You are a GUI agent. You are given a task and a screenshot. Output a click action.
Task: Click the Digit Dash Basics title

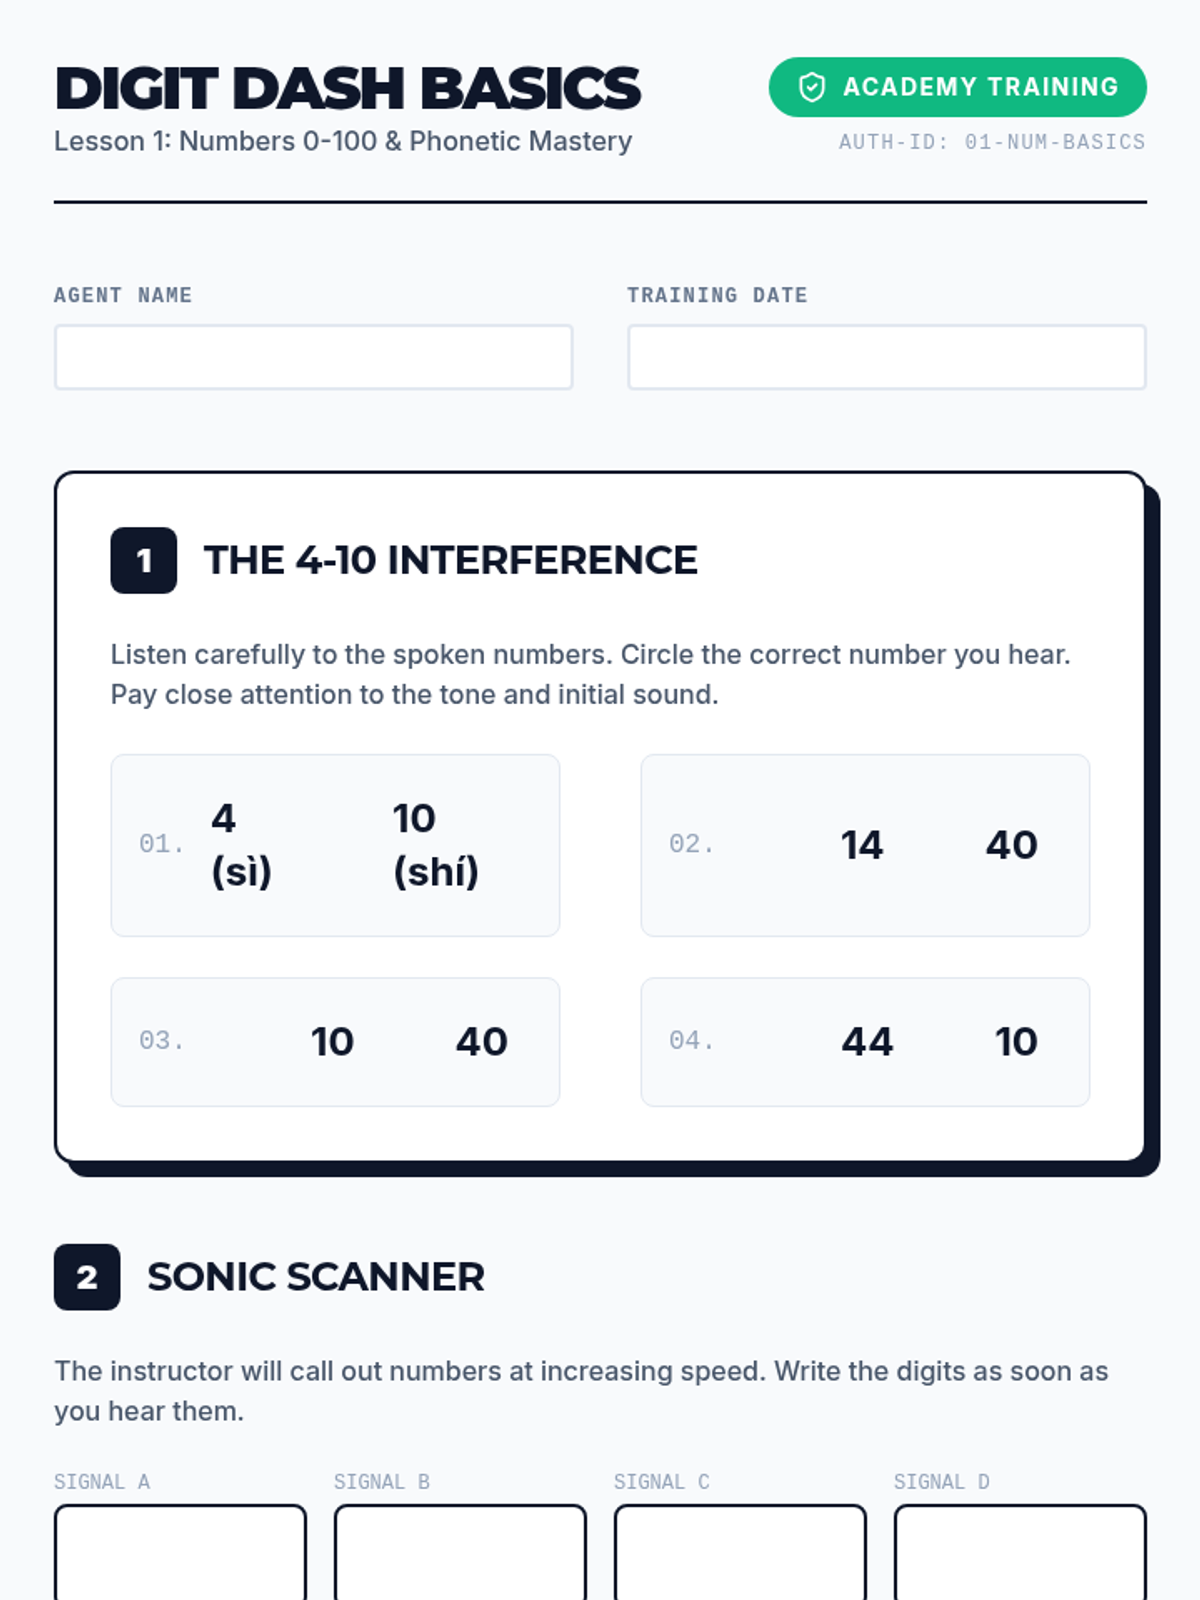pyautogui.click(x=347, y=88)
